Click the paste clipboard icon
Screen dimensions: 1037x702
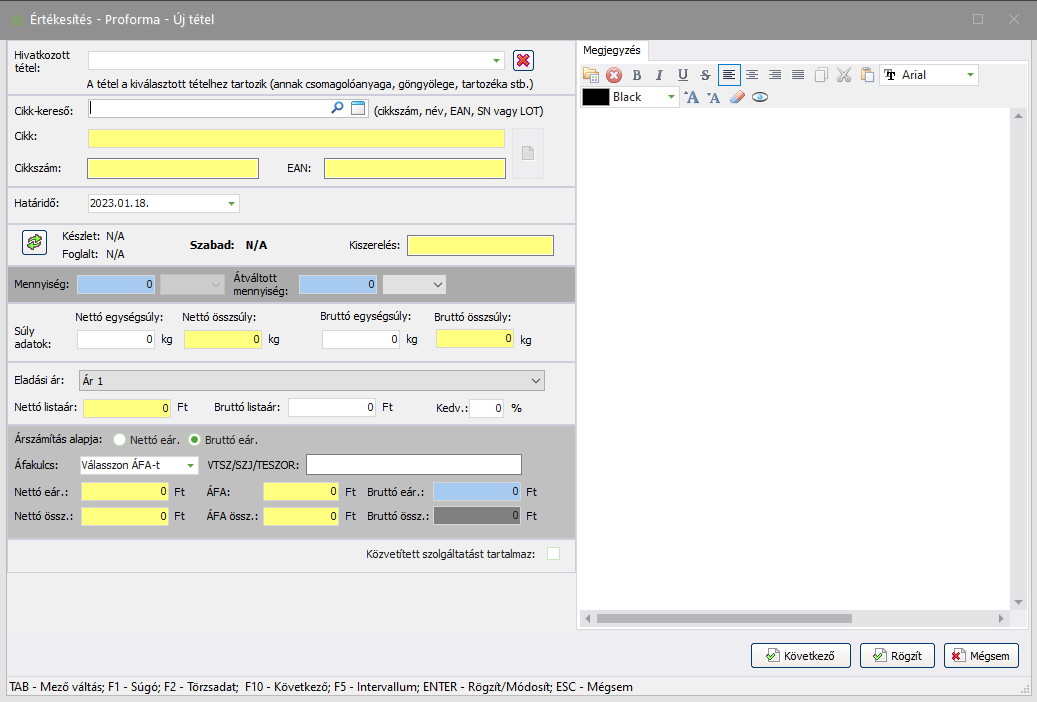tap(867, 75)
